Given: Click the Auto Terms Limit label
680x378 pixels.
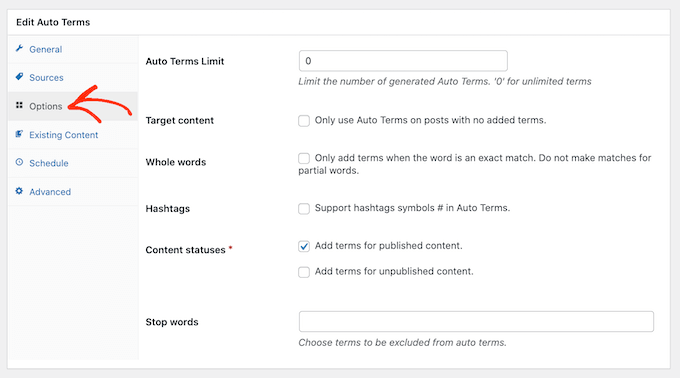Looking at the screenshot, I should (185, 61).
